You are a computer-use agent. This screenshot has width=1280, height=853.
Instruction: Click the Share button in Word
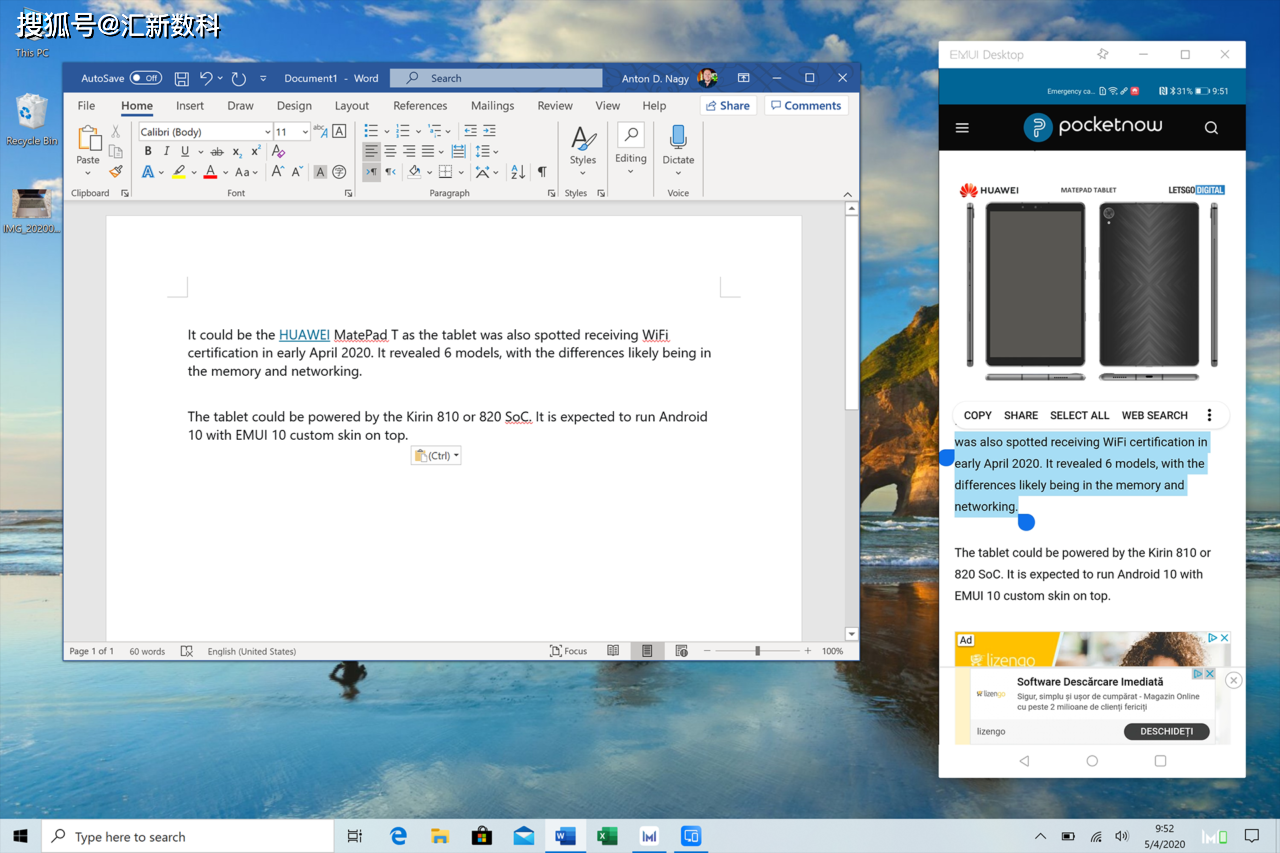(x=728, y=105)
